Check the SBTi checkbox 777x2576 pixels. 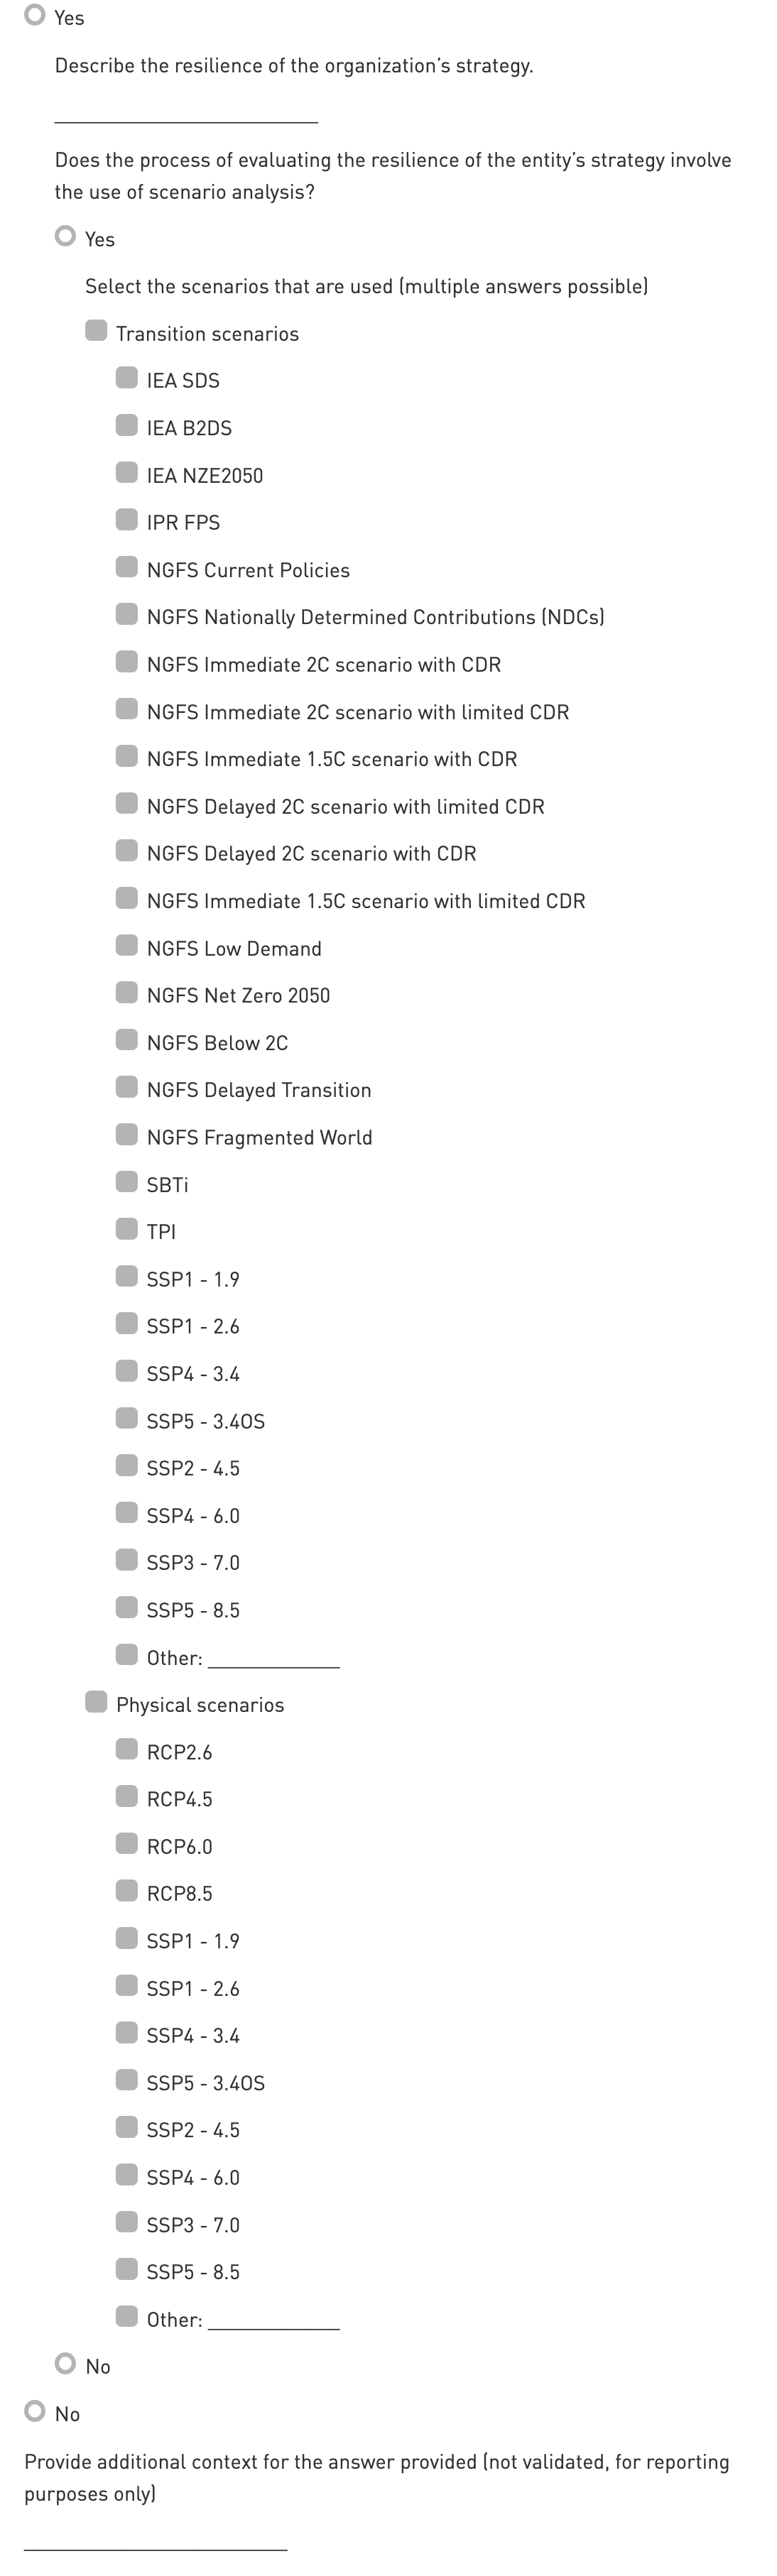126,1182
